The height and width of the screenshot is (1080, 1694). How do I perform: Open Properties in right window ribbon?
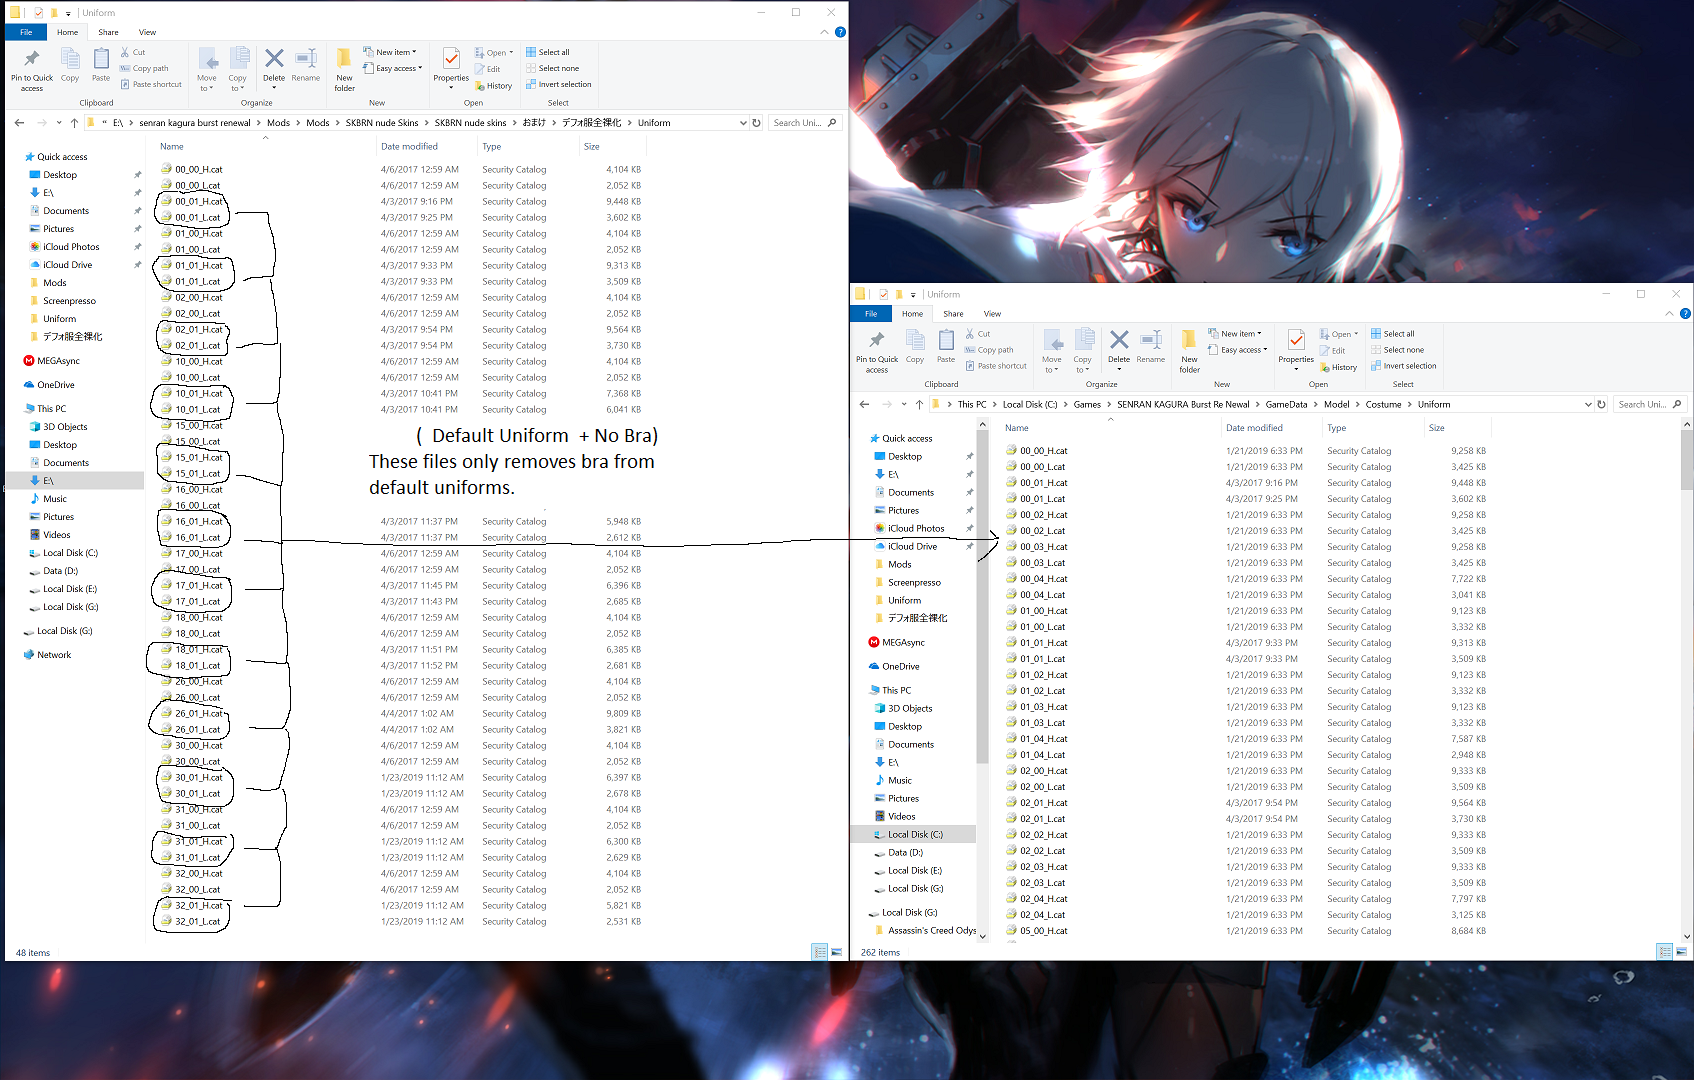coord(1296,350)
